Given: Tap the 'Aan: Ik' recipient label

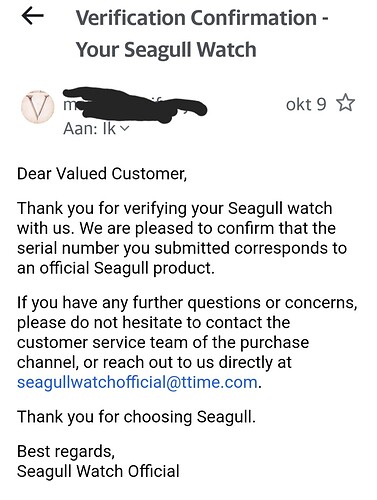Looking at the screenshot, I should [x=89, y=128].
